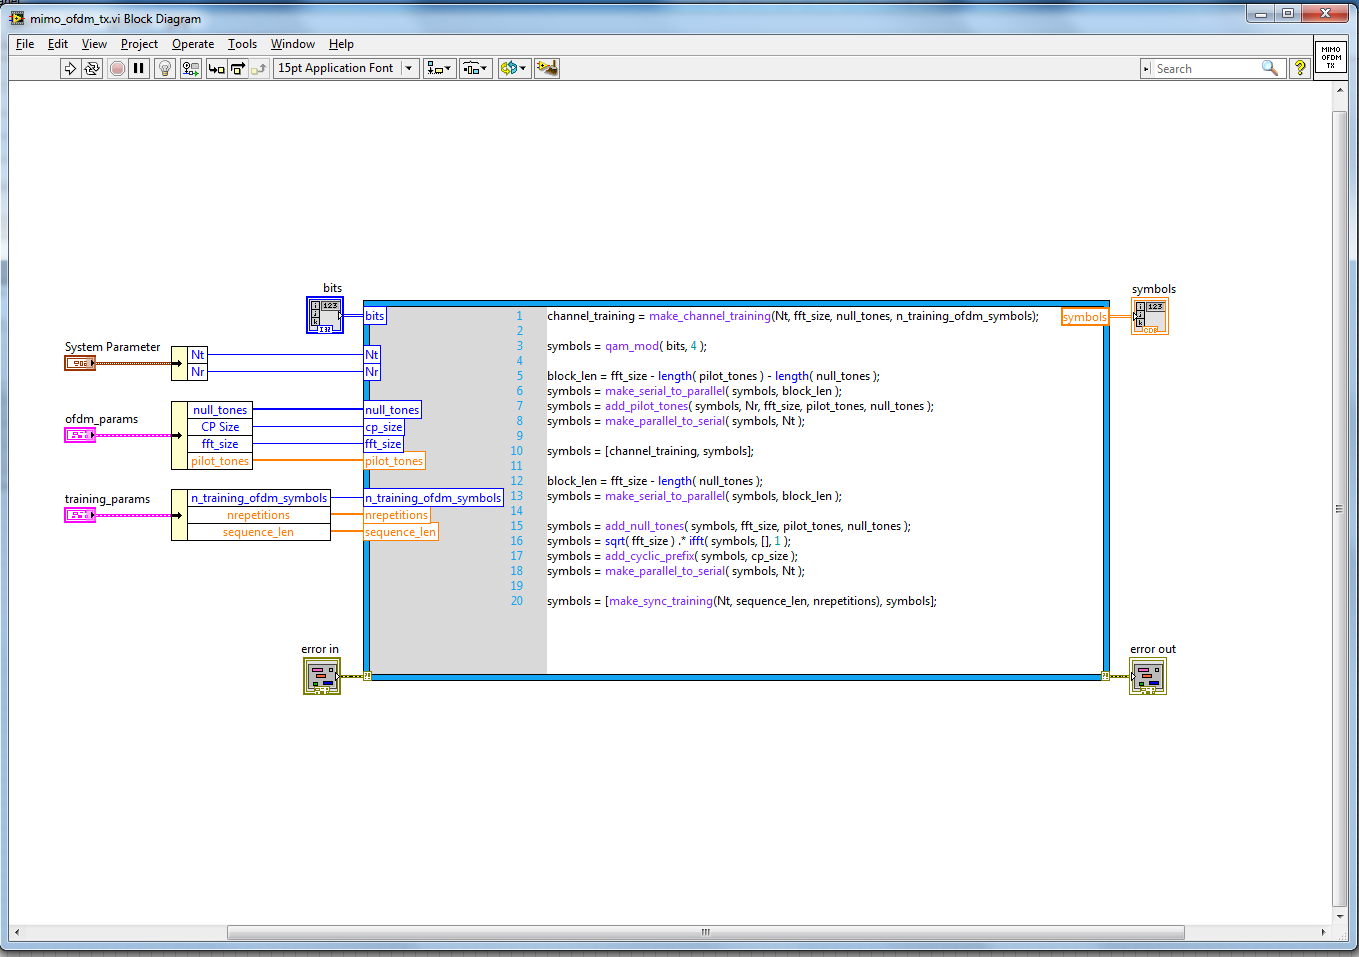Click inside the Search field
Screen dimensions: 1359x957
click(1205, 68)
